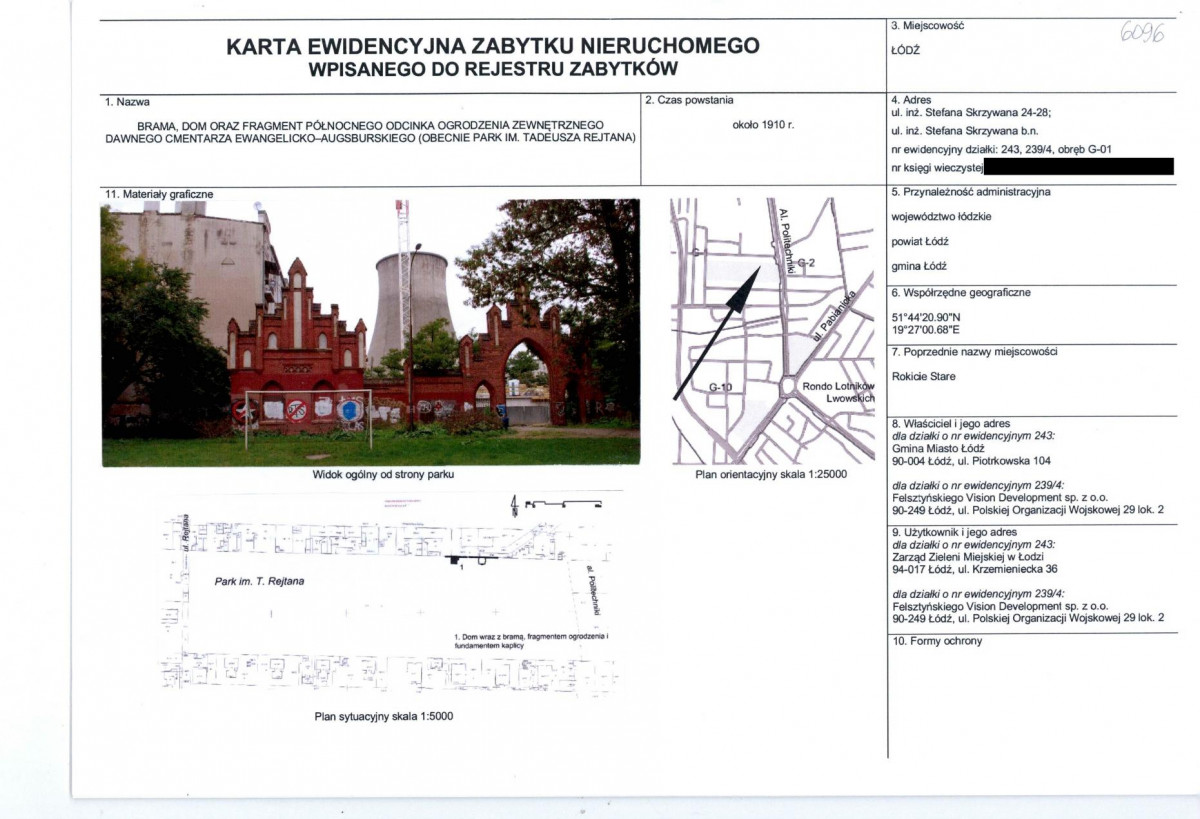Image resolution: width=1200 pixels, height=819 pixels.
Task: Click the line 'nr ewidencyjny działki: 243, 239/4, obręb G-01'
Action: click(1001, 149)
